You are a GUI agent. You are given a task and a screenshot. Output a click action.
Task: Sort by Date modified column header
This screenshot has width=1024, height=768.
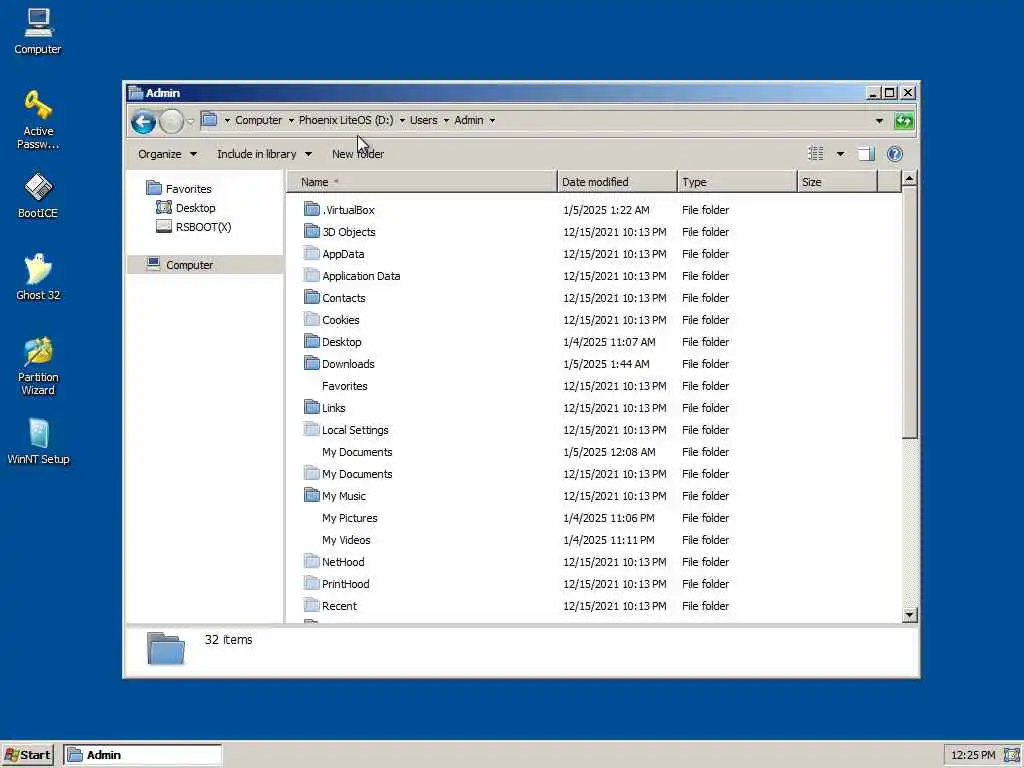(617, 182)
